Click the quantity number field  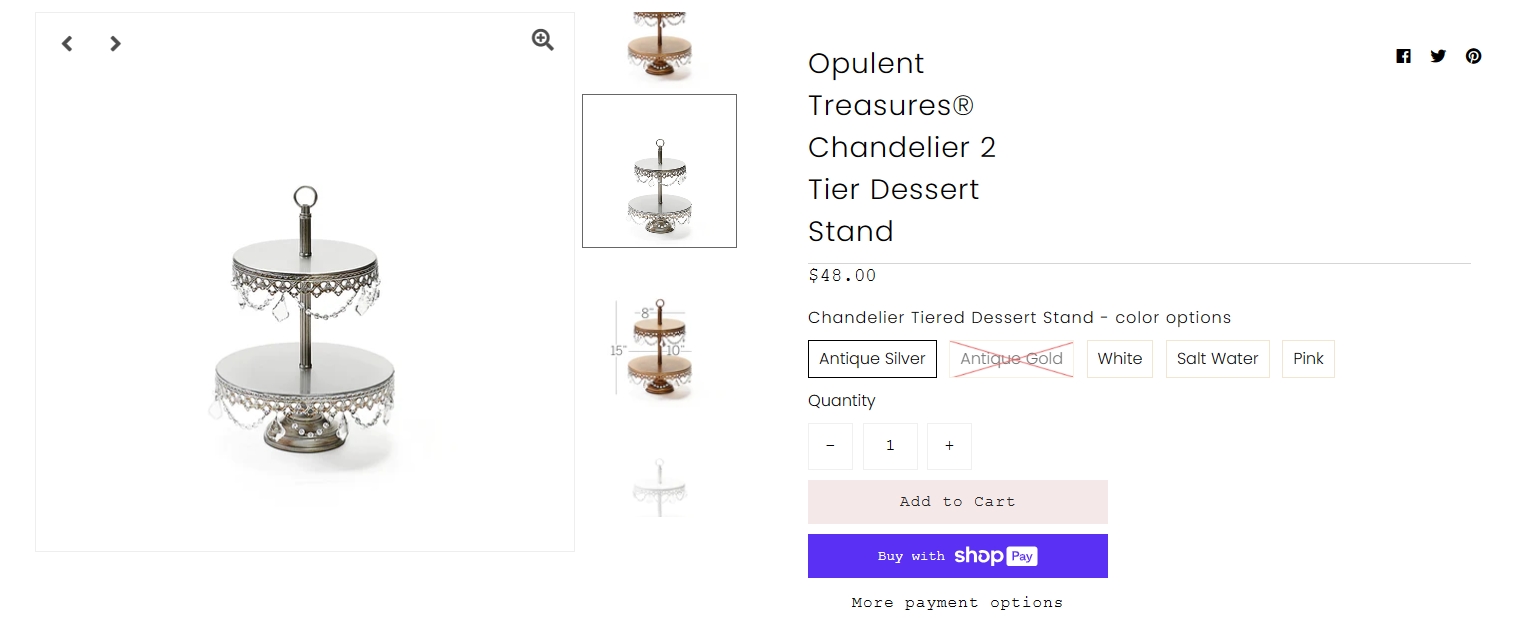890,446
